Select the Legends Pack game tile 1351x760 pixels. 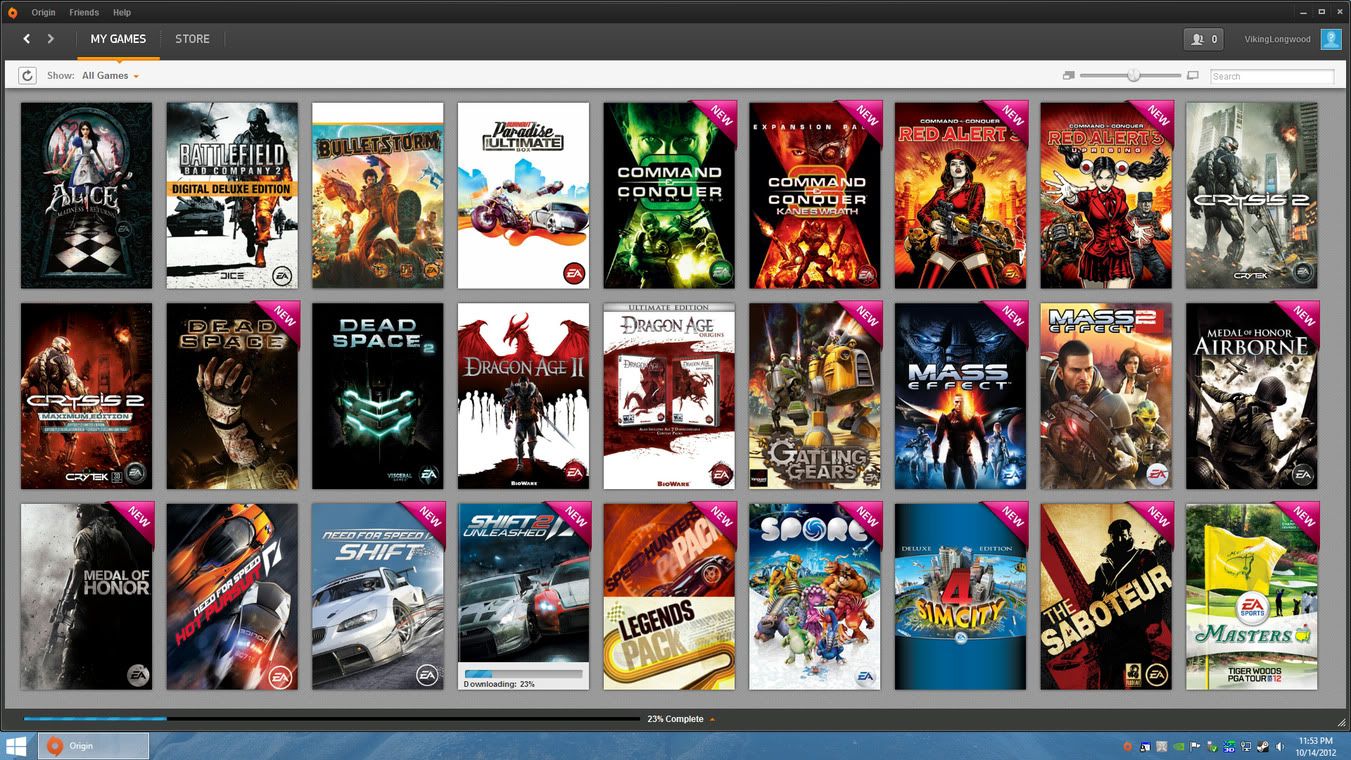[x=669, y=596]
